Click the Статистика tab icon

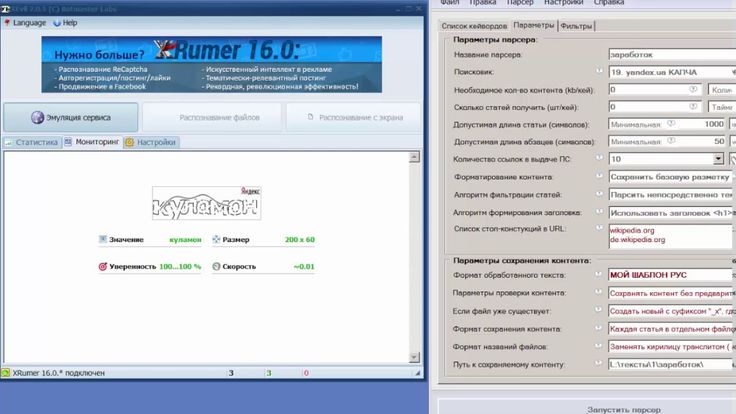[x=9, y=142]
